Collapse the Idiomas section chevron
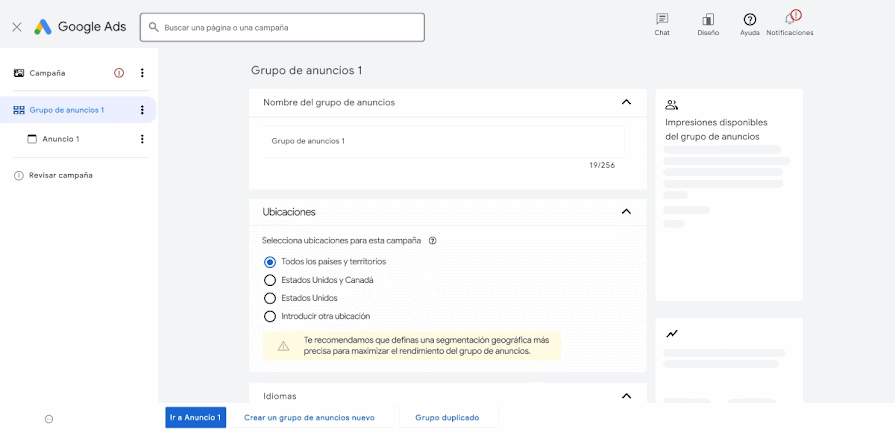 coord(626,396)
